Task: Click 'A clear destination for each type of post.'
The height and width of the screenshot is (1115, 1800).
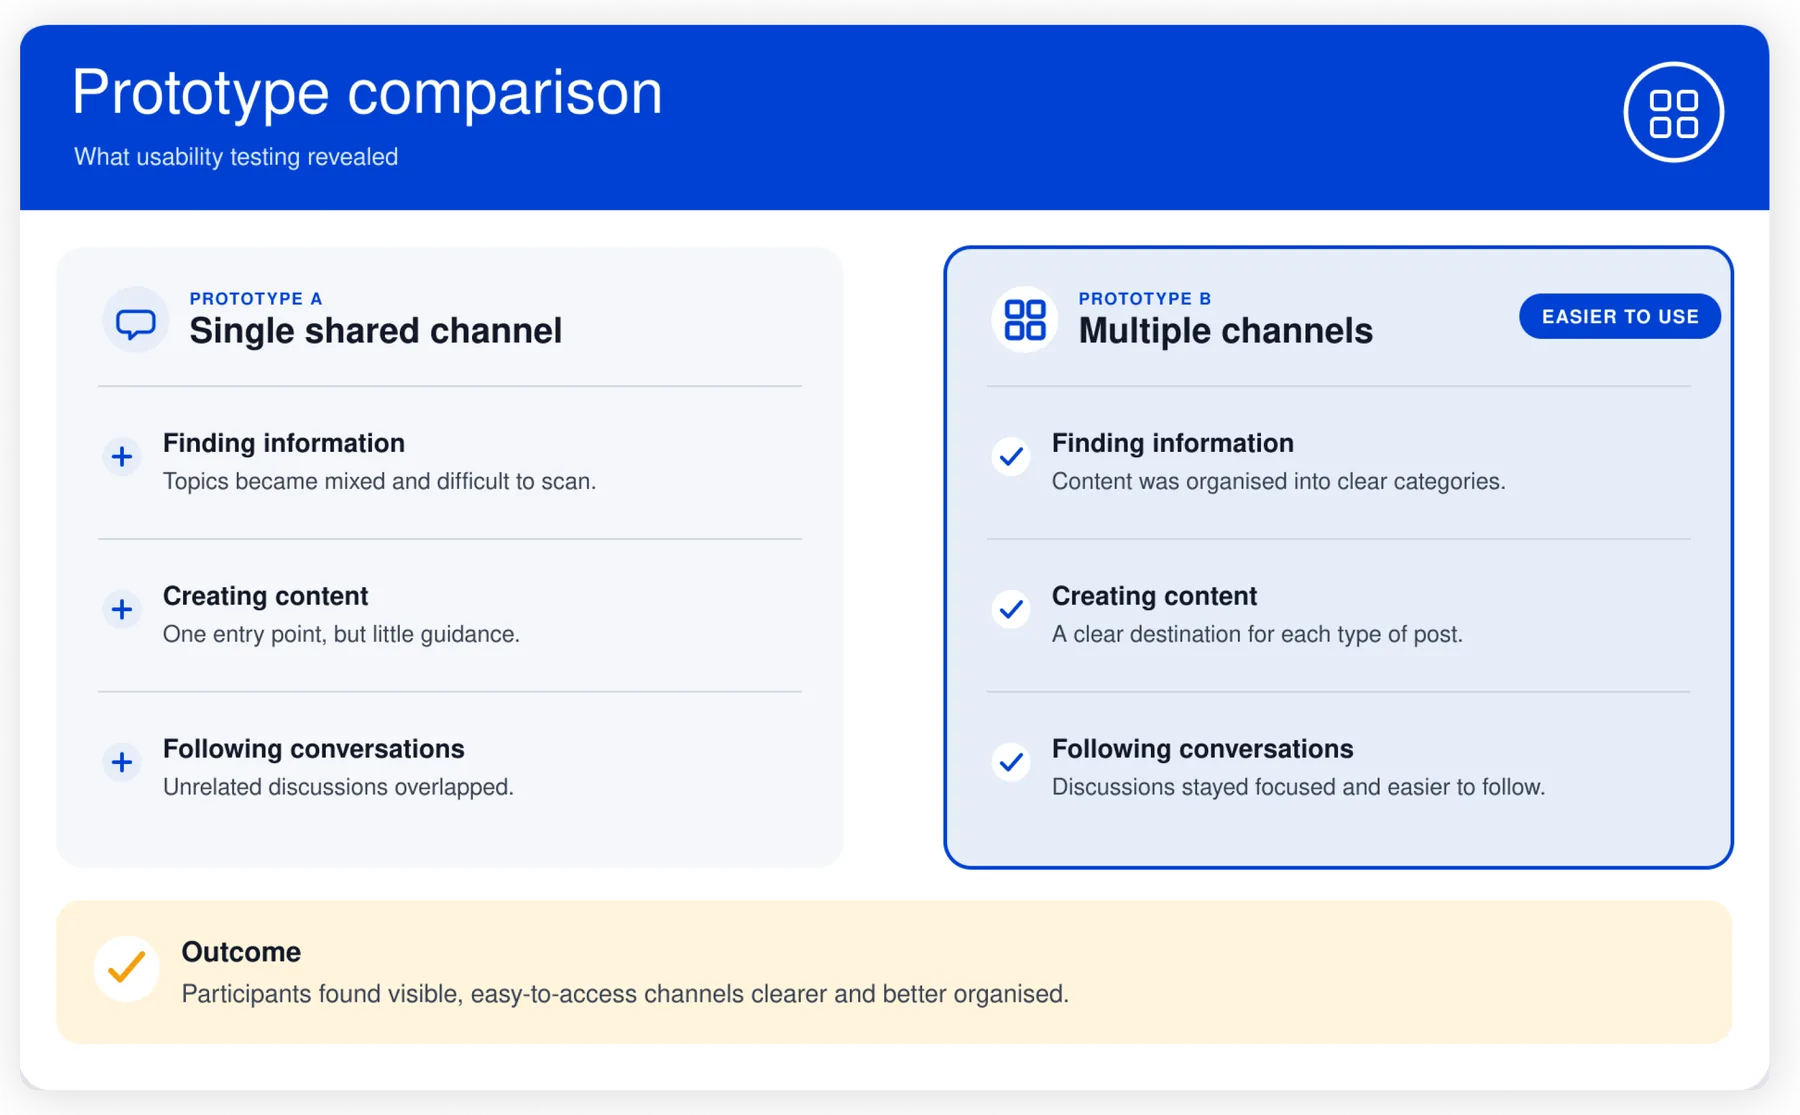Action: click(1258, 634)
